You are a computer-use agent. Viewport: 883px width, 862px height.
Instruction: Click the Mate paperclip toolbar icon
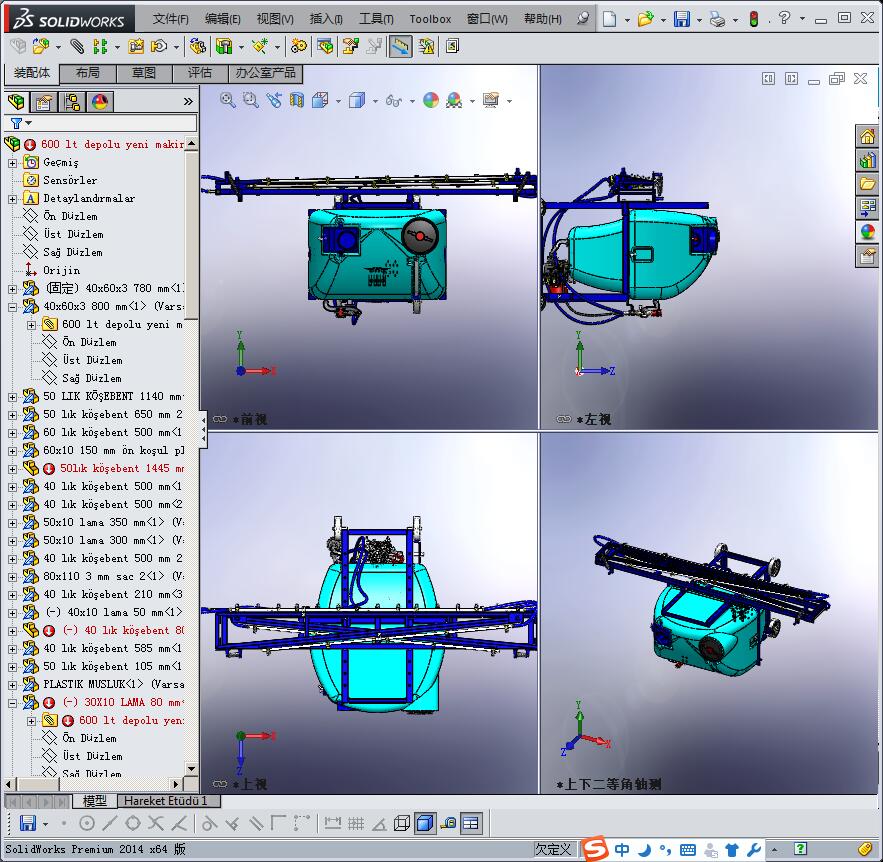point(77,46)
